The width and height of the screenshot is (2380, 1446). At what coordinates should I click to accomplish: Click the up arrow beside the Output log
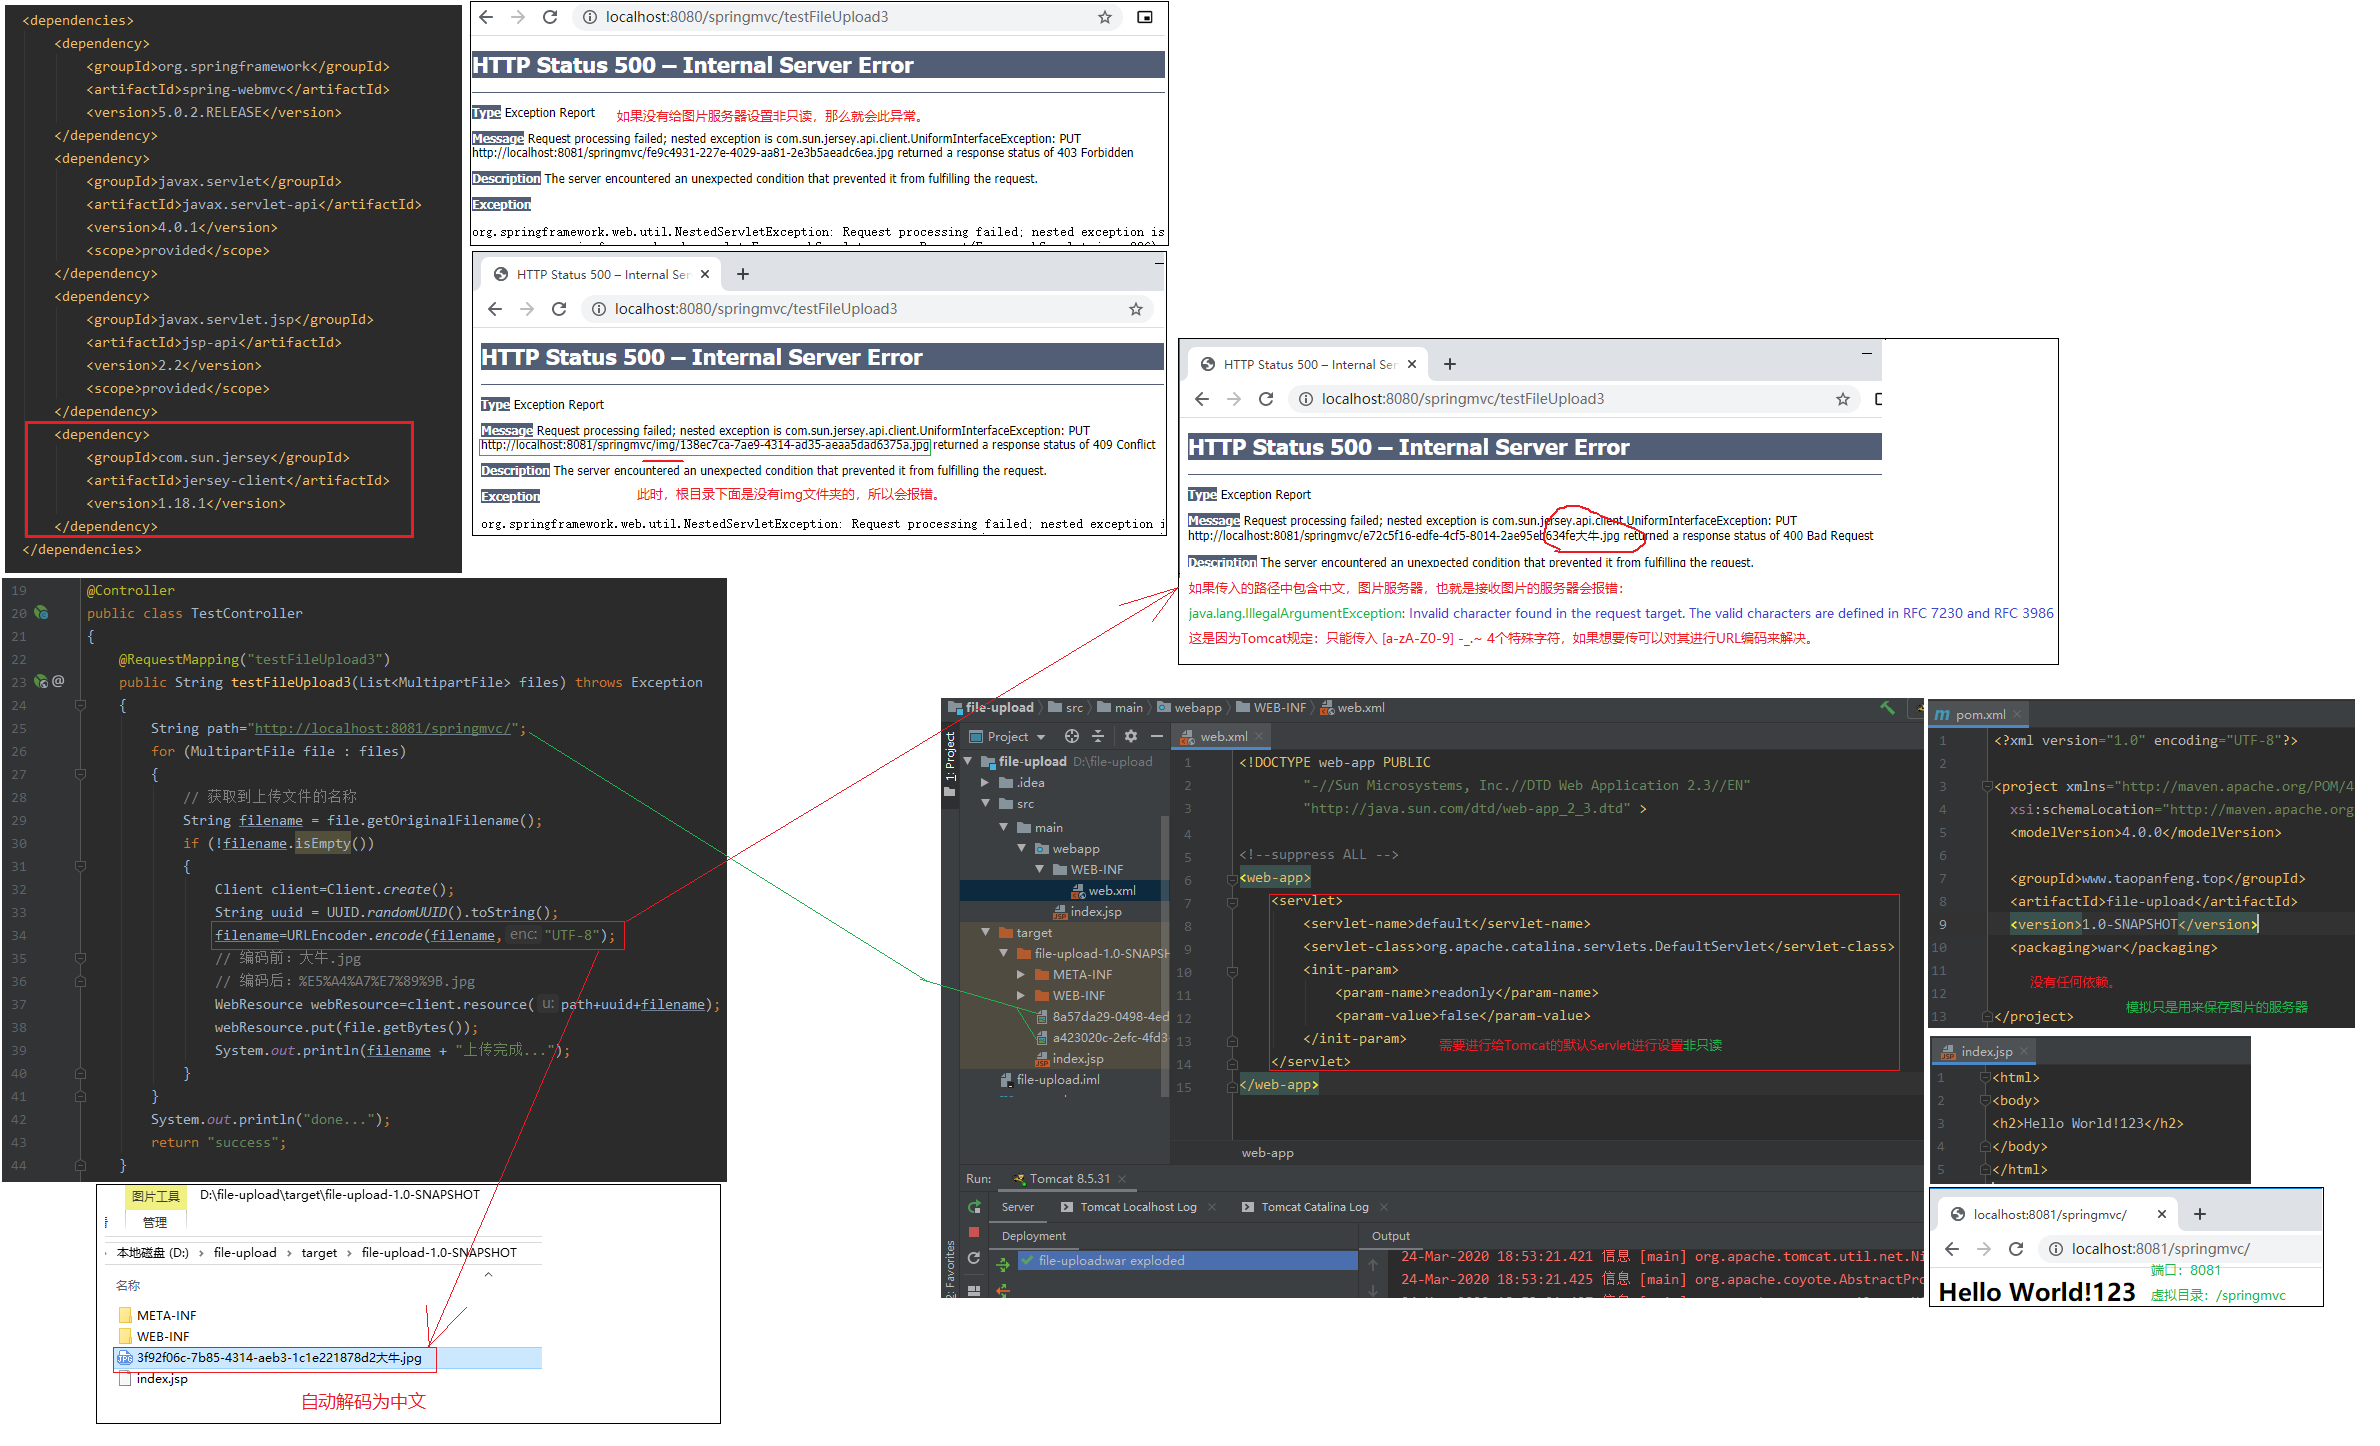(1373, 1264)
